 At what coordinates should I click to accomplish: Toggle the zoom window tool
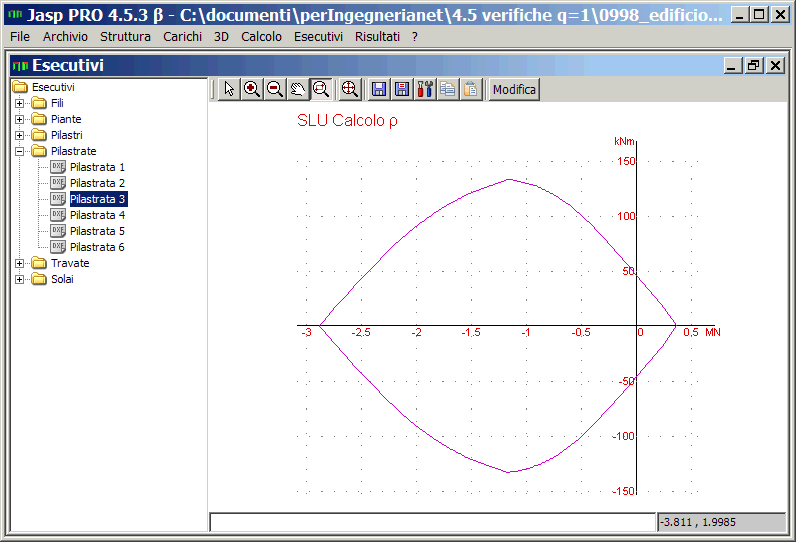321,89
